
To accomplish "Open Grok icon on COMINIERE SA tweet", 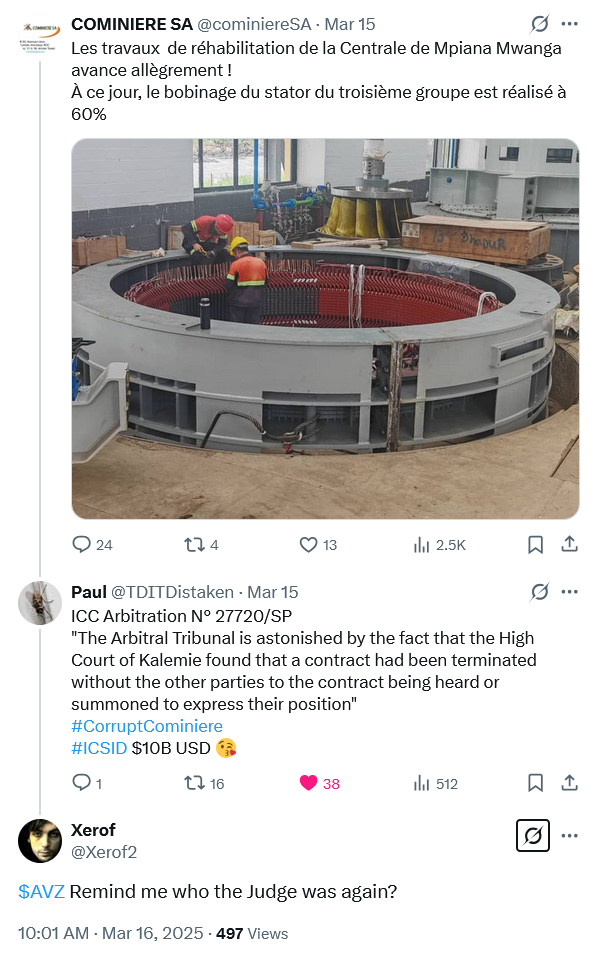I will (x=539, y=24).
